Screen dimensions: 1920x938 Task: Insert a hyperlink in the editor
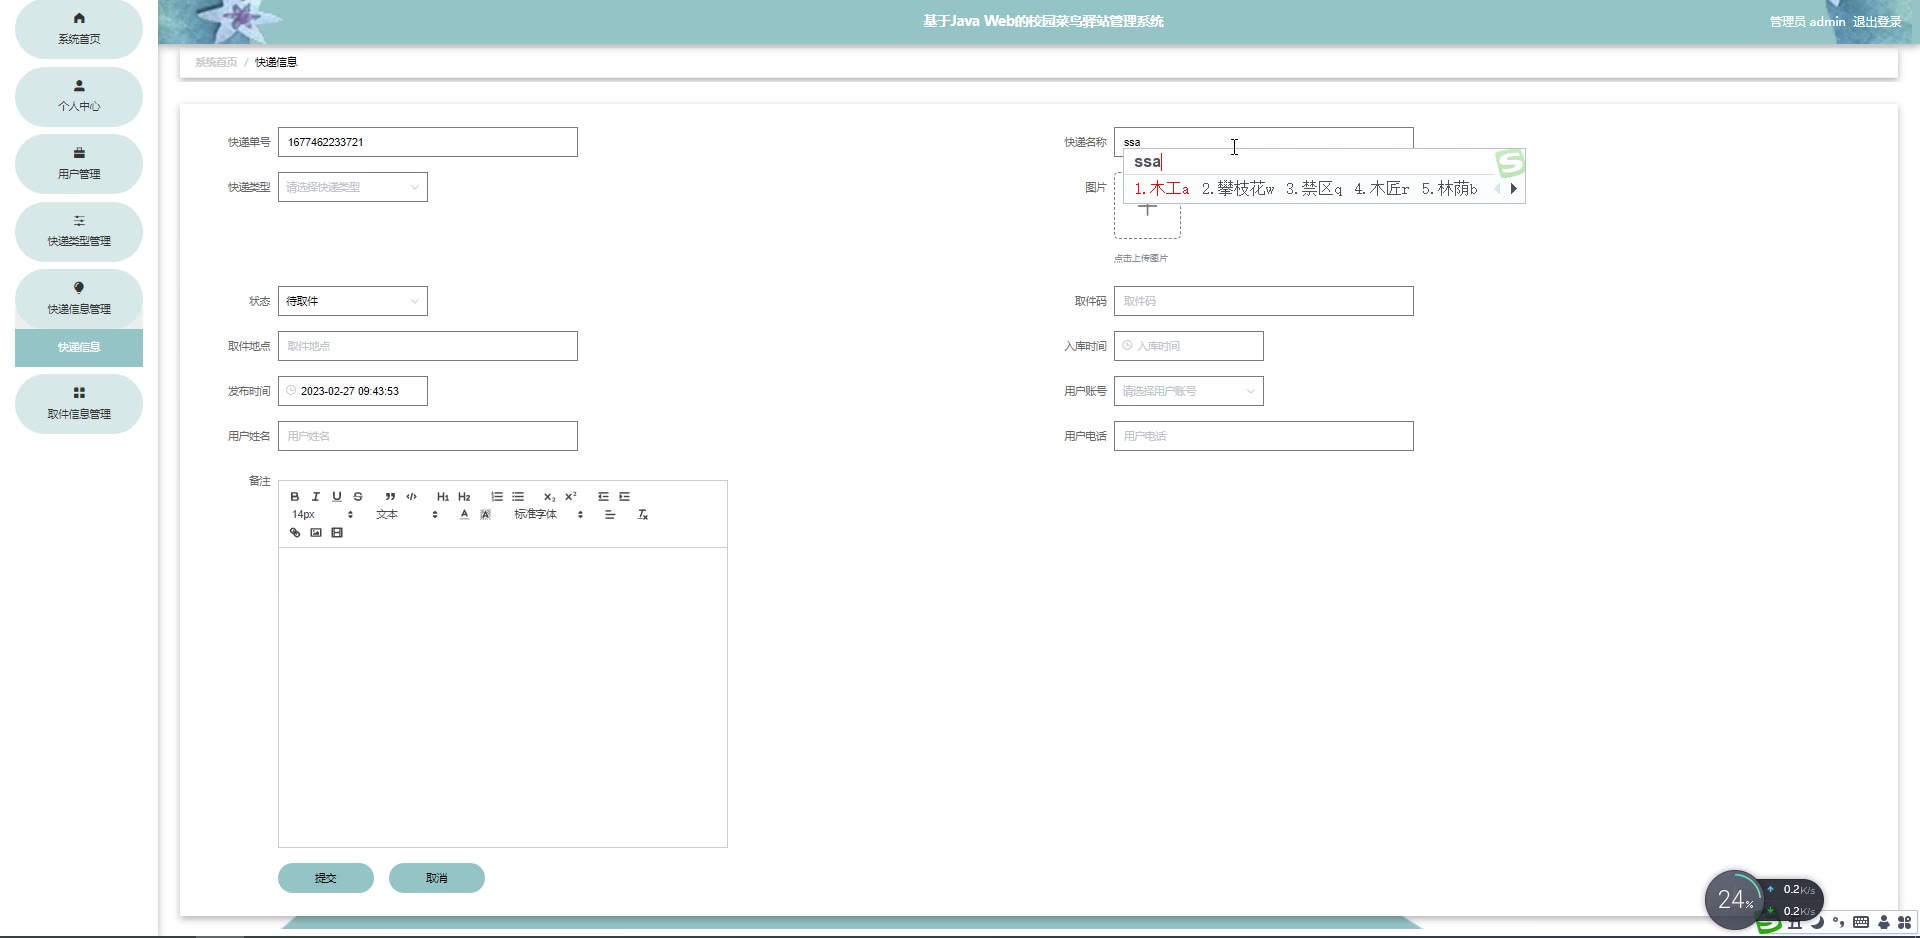click(295, 533)
